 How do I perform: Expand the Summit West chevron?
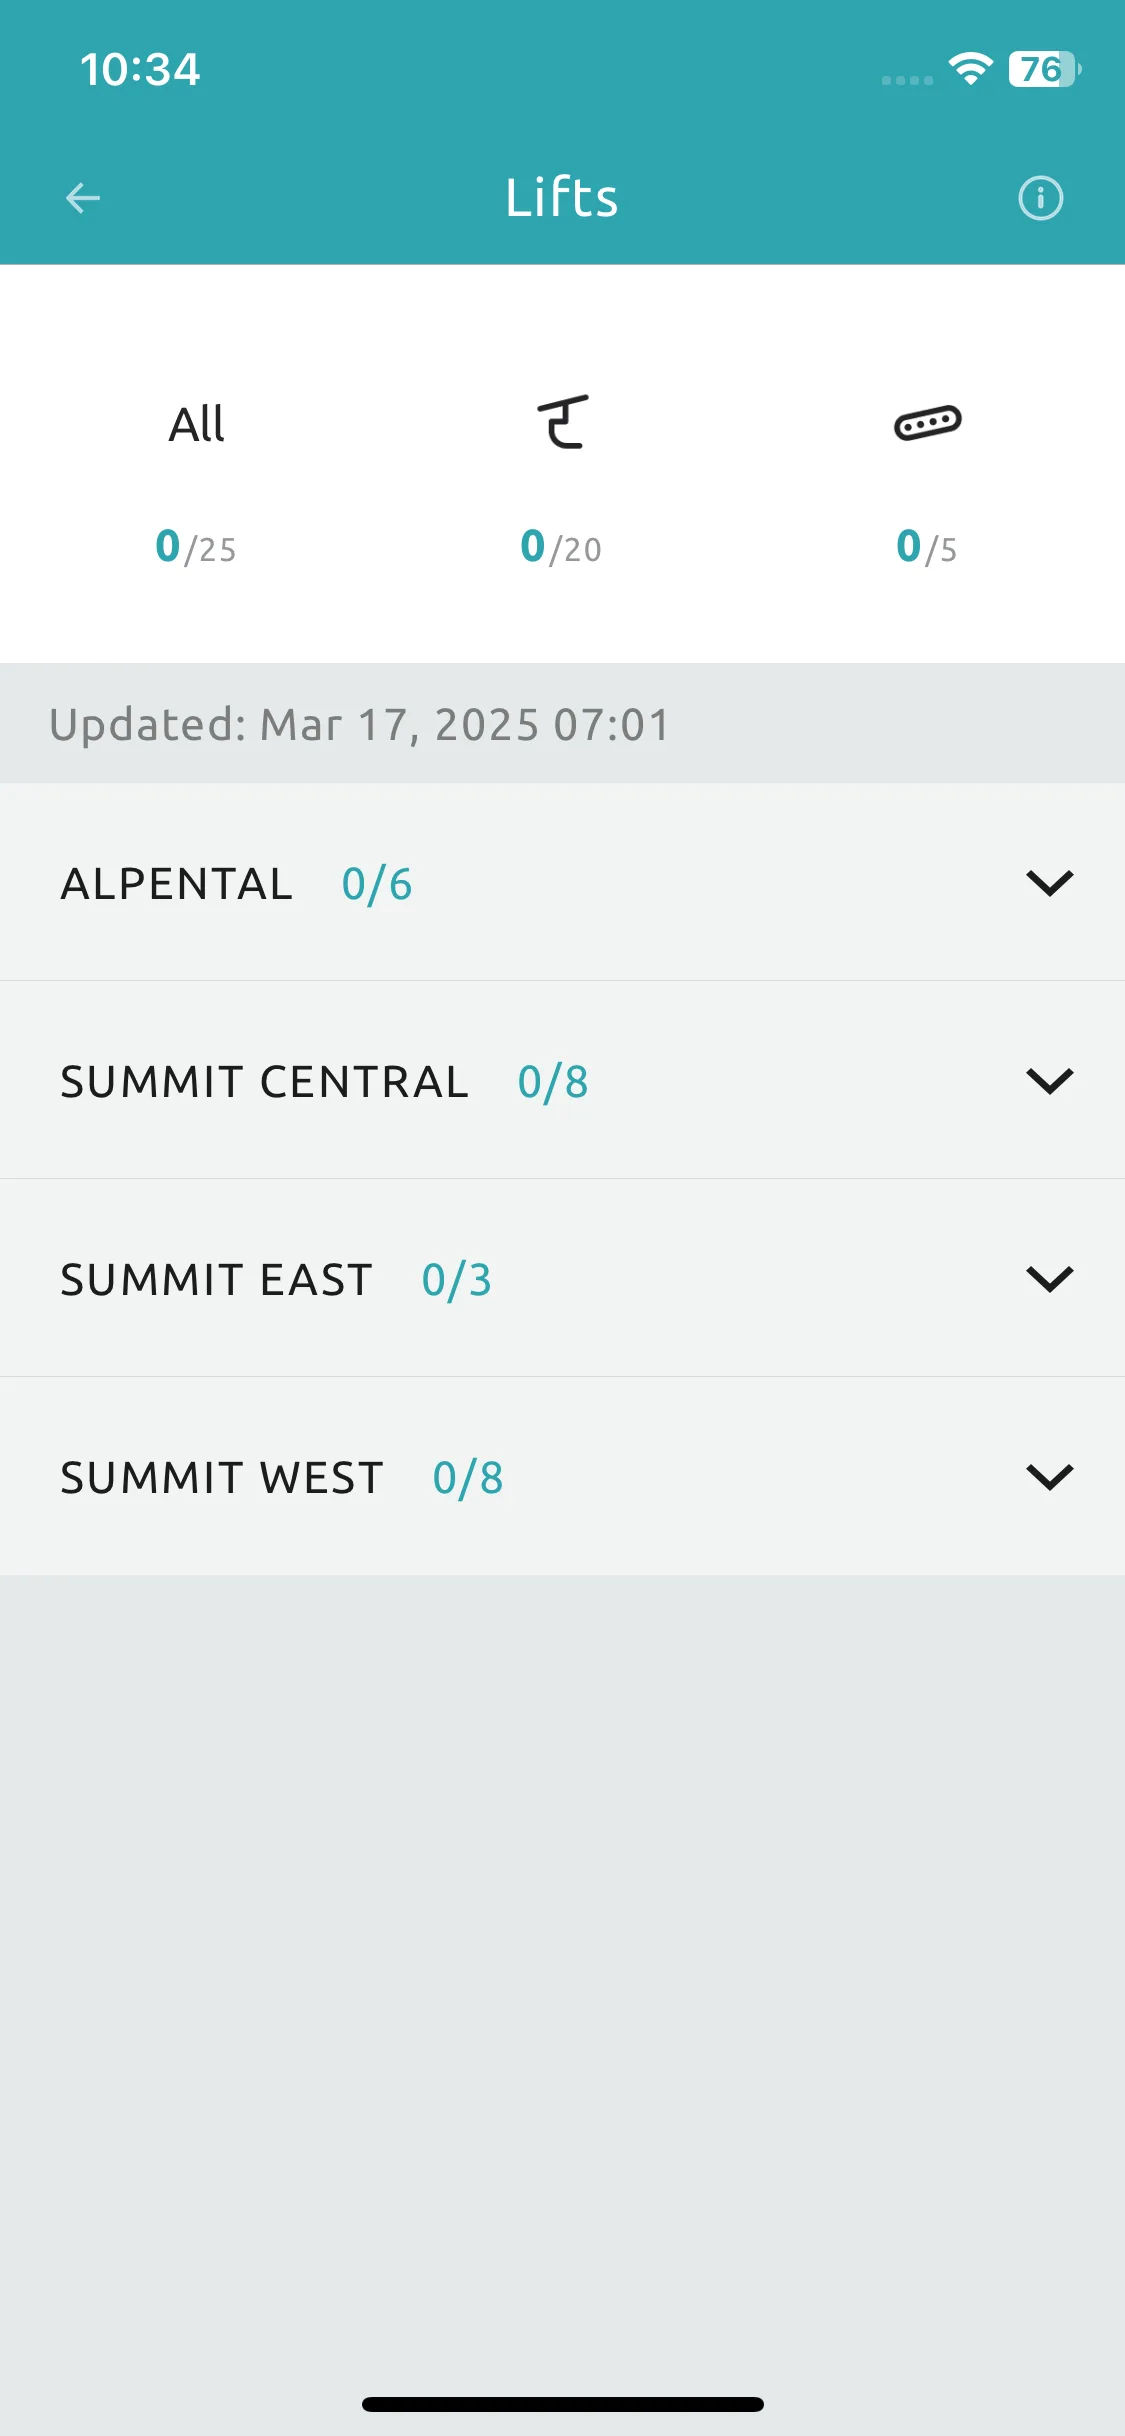click(x=1050, y=1477)
